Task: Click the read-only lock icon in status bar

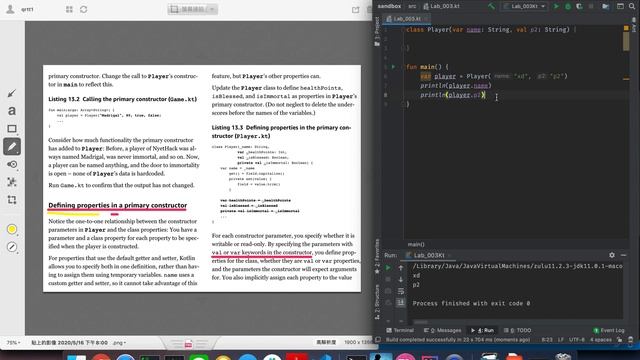Action: [620, 340]
